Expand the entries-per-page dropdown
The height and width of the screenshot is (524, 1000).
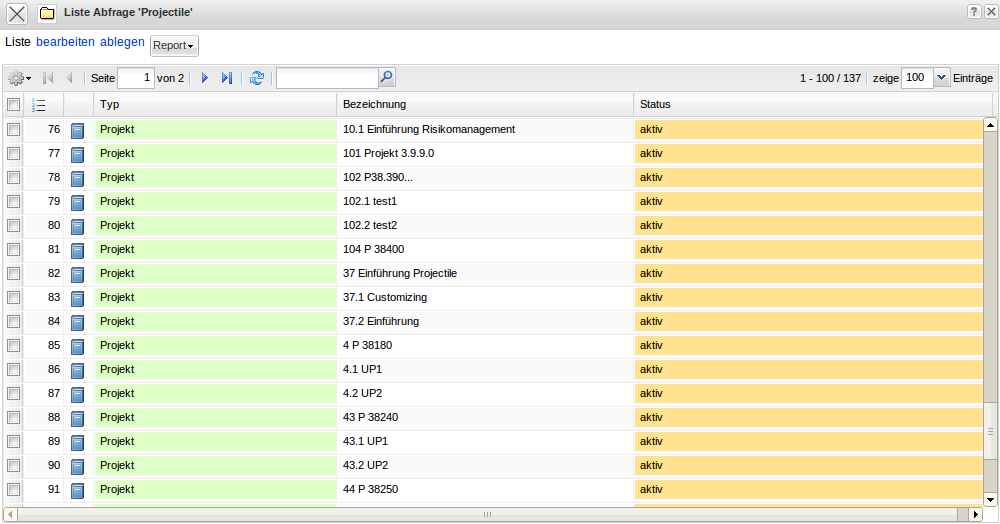[x=941, y=78]
